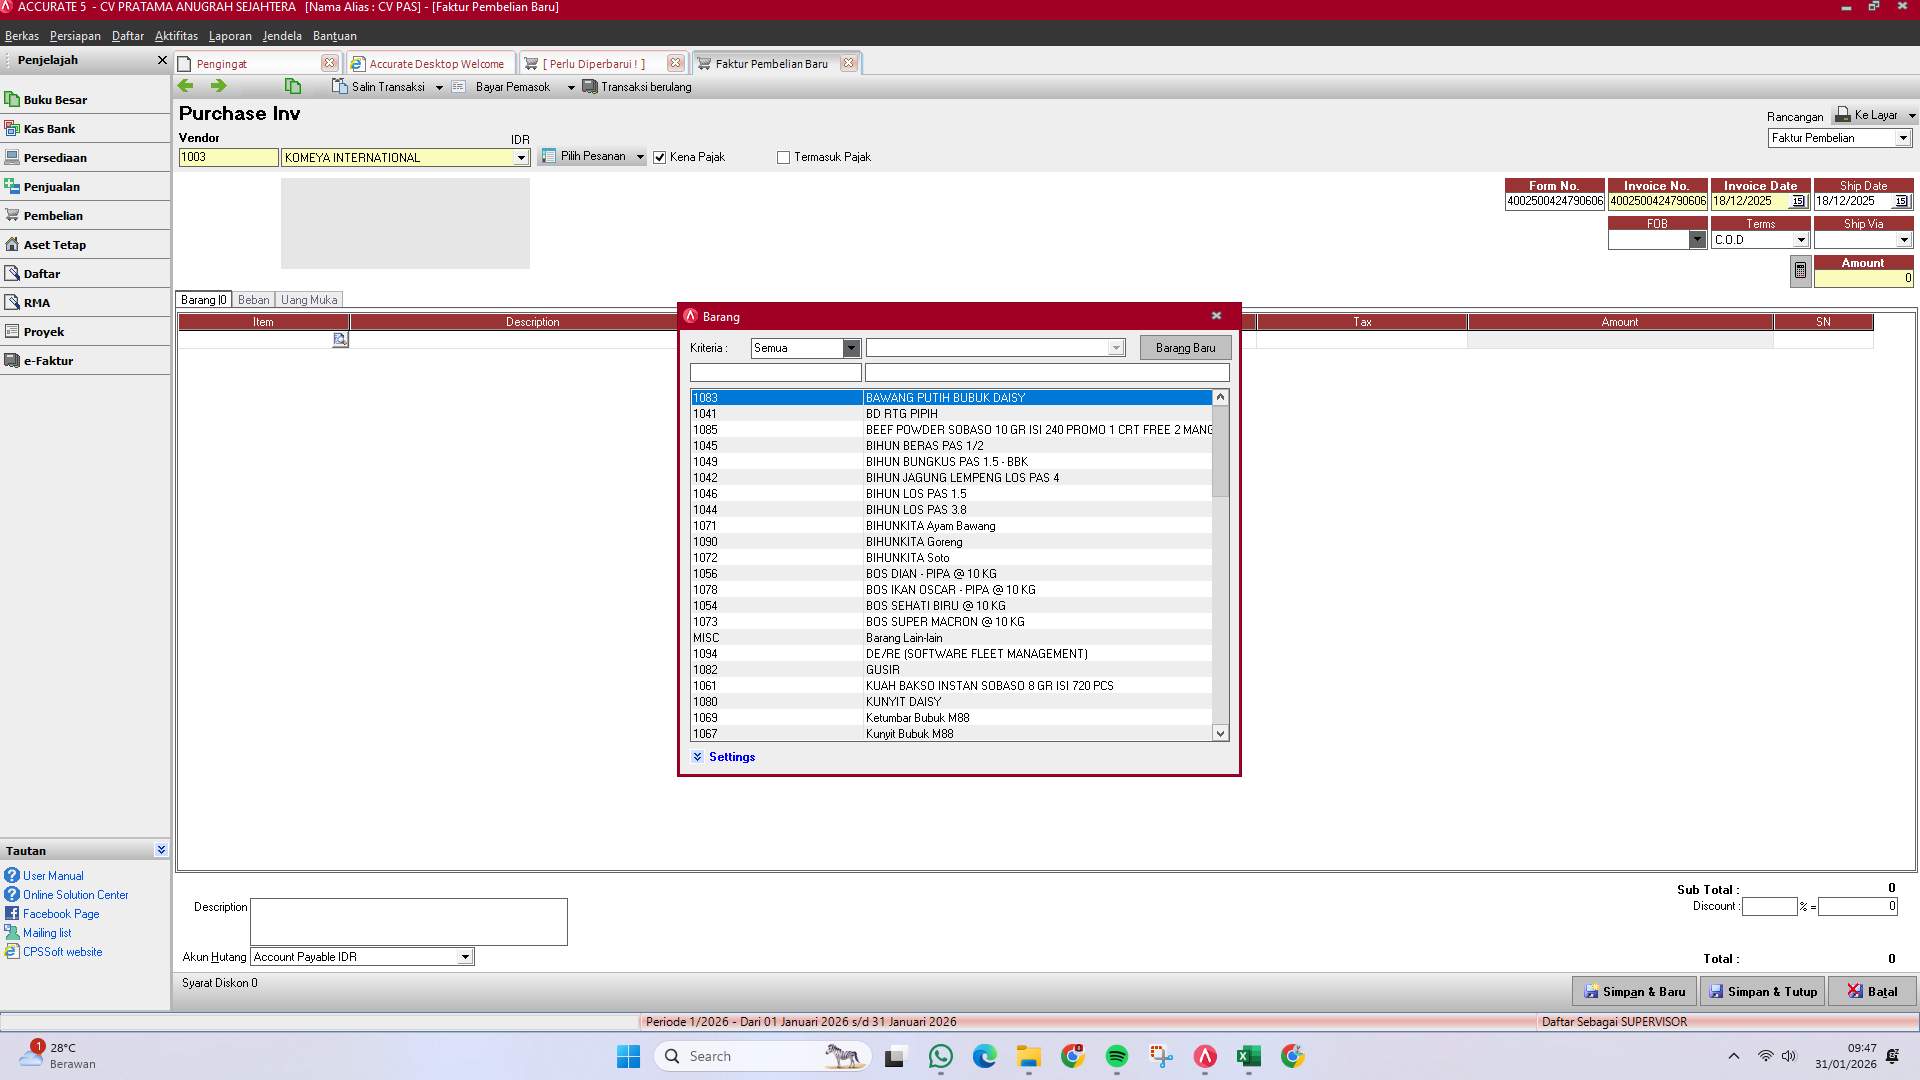Enable the Termasuk Pajak checkbox

pyautogui.click(x=784, y=157)
